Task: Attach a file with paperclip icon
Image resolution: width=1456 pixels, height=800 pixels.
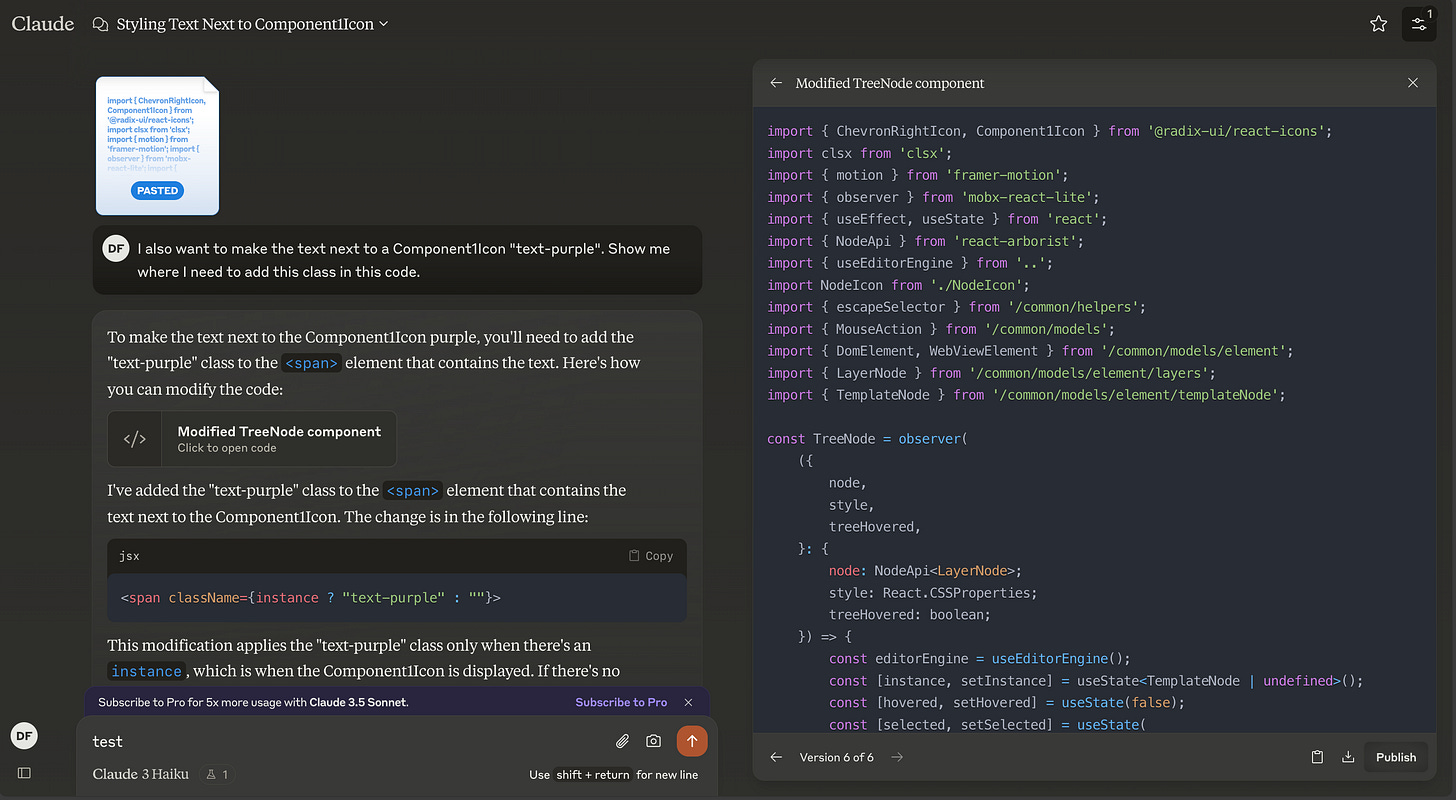Action: pos(622,741)
